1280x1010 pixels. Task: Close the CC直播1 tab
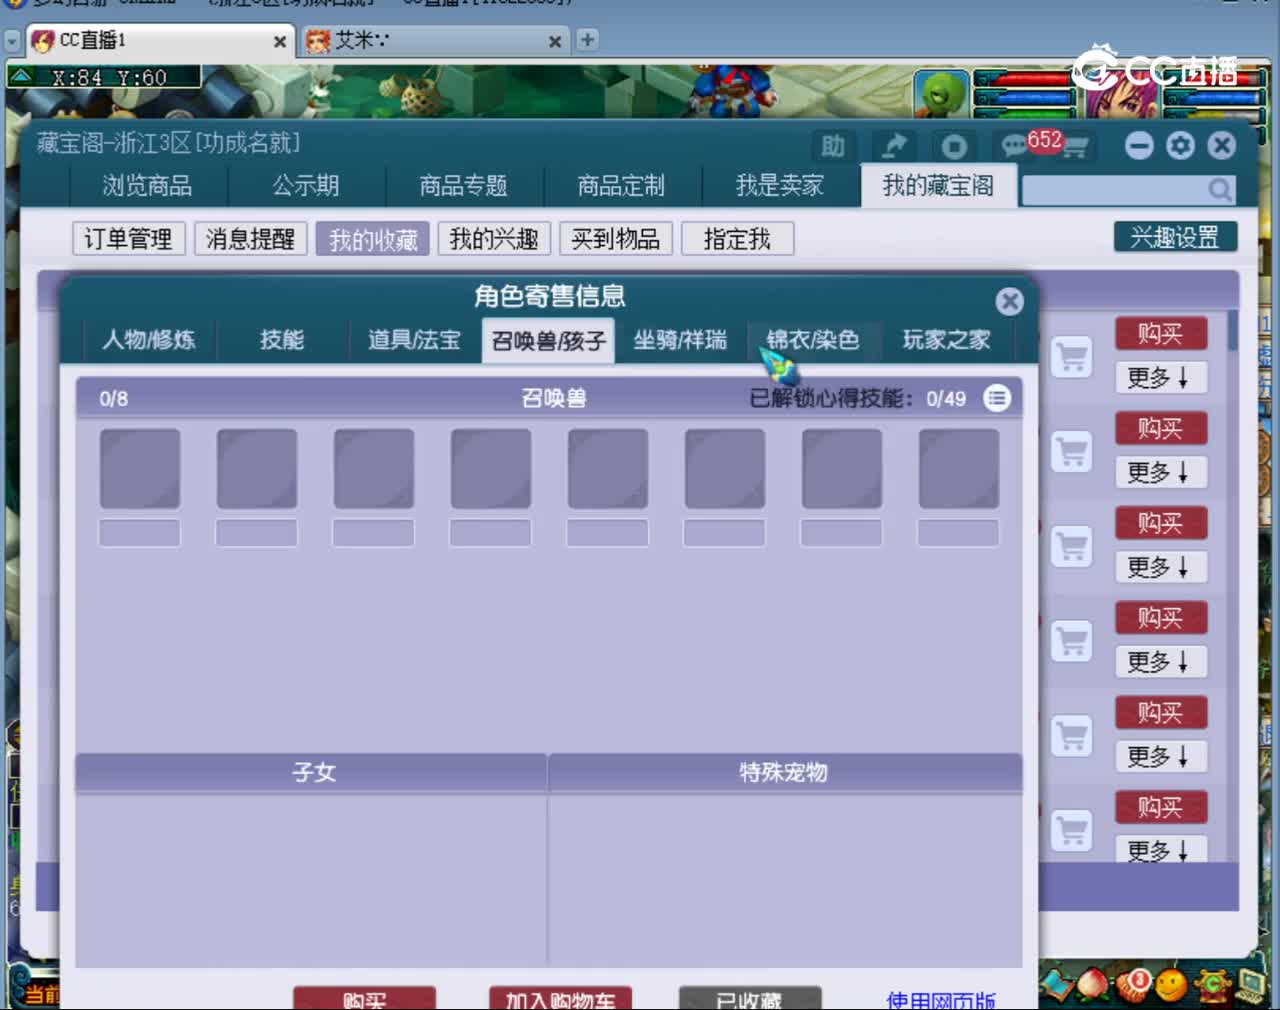[x=280, y=42]
